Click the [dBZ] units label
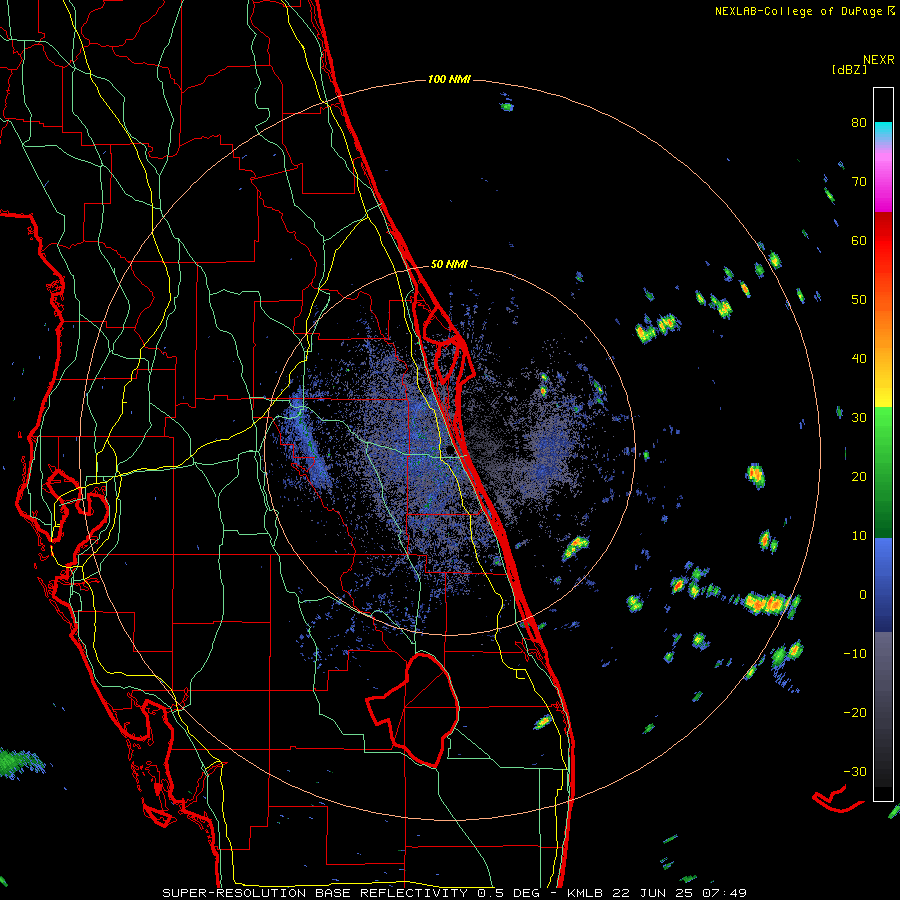 (849, 69)
